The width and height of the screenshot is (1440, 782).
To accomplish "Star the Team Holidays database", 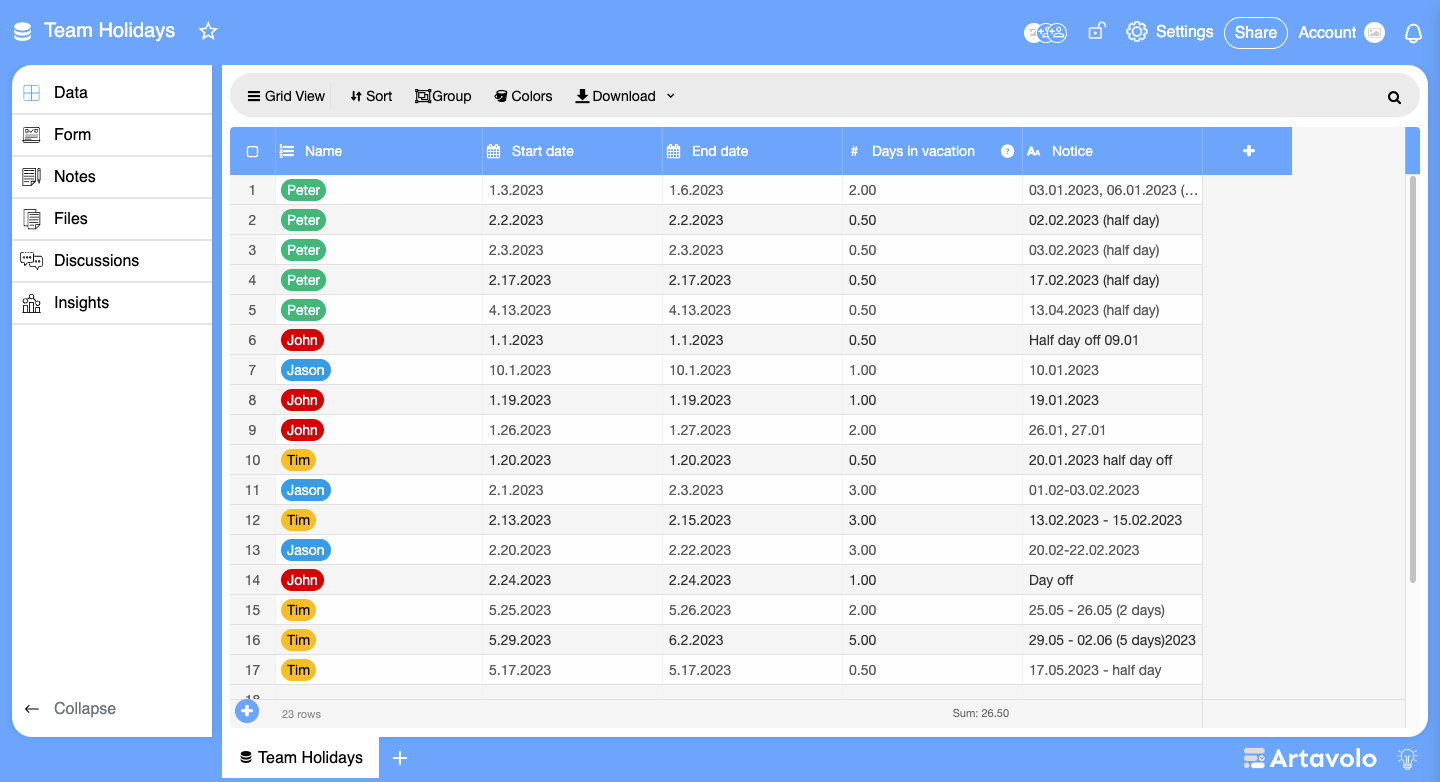I will point(208,31).
